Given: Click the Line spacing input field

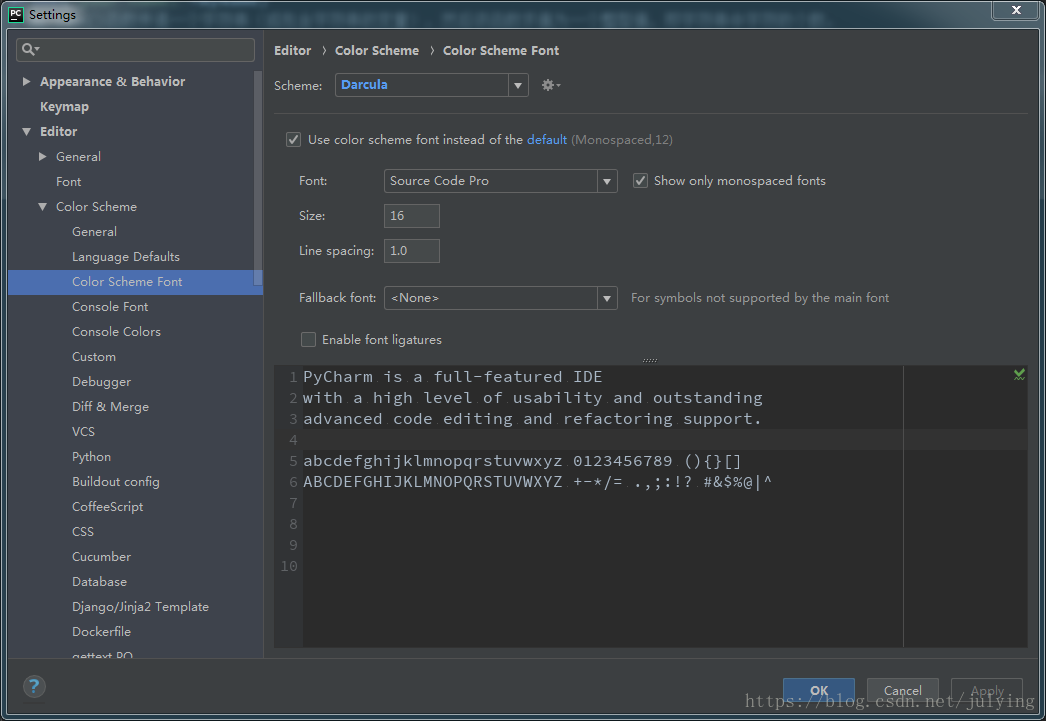Looking at the screenshot, I should [412, 251].
